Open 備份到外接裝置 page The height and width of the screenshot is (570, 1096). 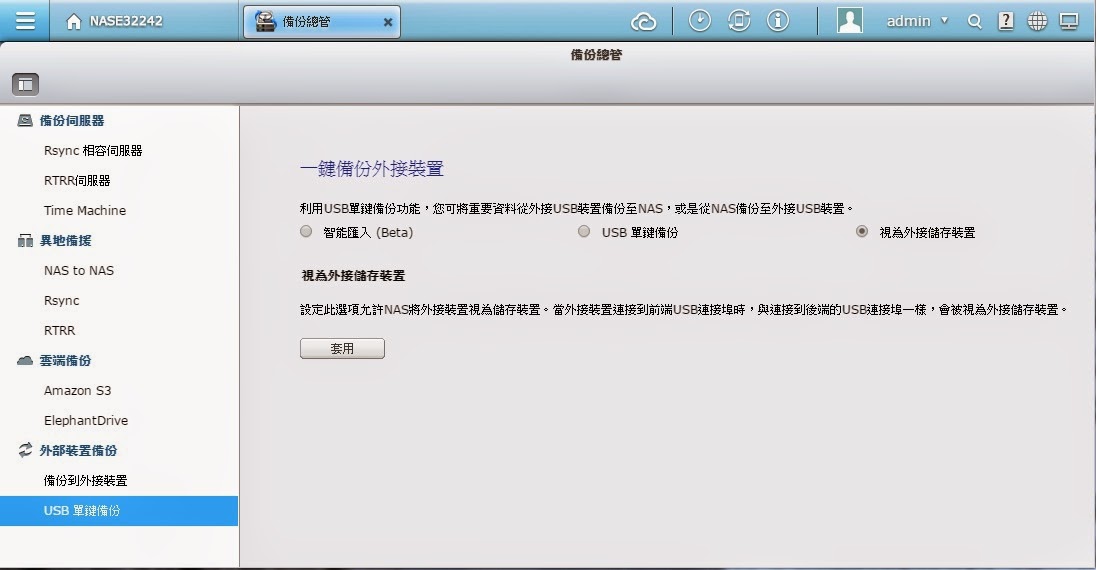(85, 480)
